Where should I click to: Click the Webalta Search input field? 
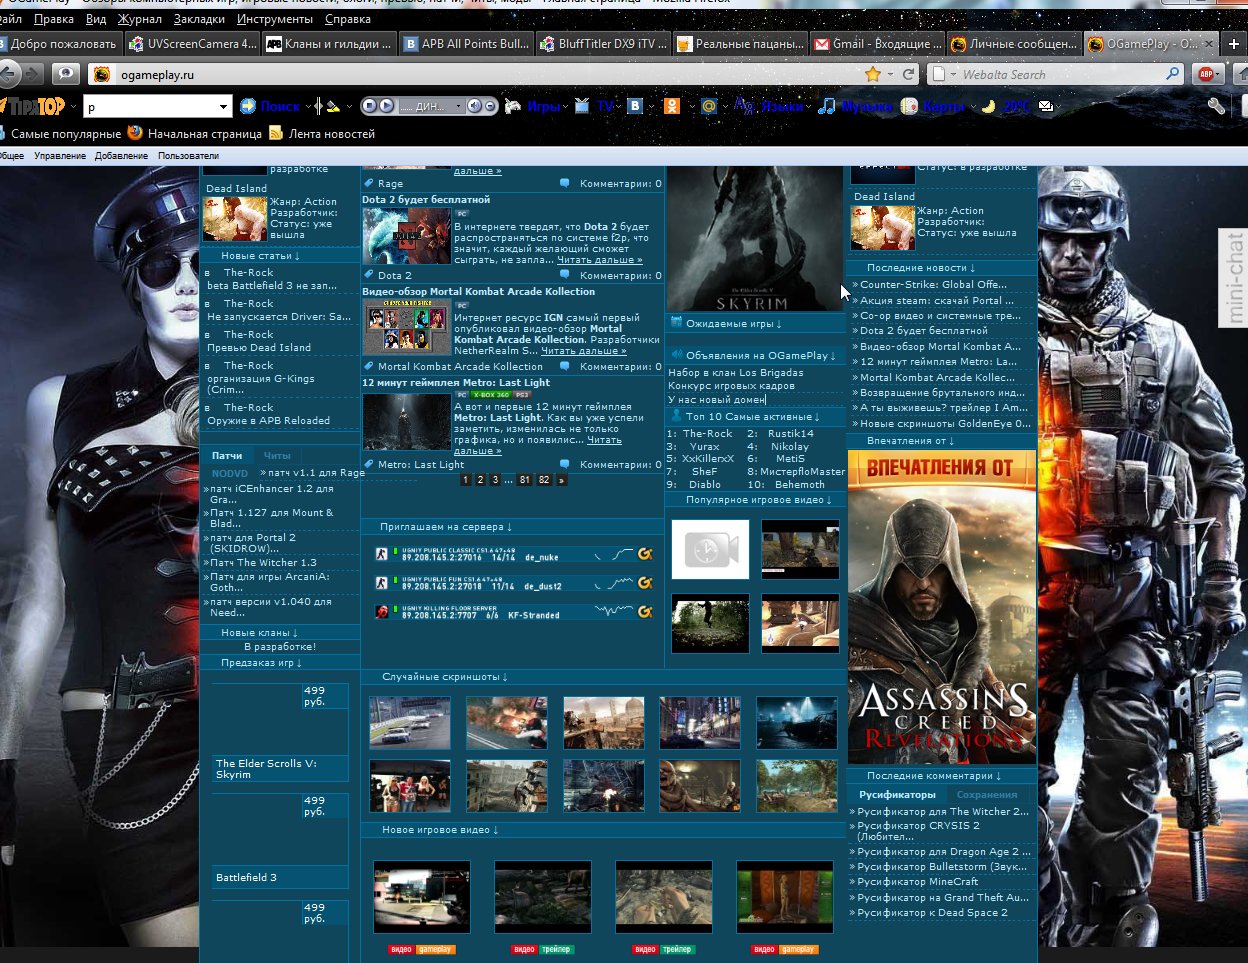pyautogui.click(x=1060, y=74)
